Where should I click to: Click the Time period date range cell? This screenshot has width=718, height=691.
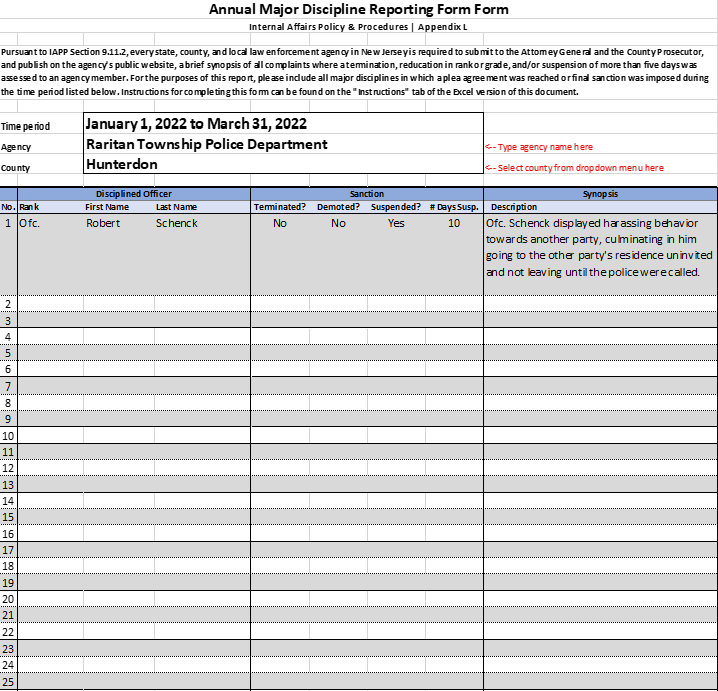280,124
